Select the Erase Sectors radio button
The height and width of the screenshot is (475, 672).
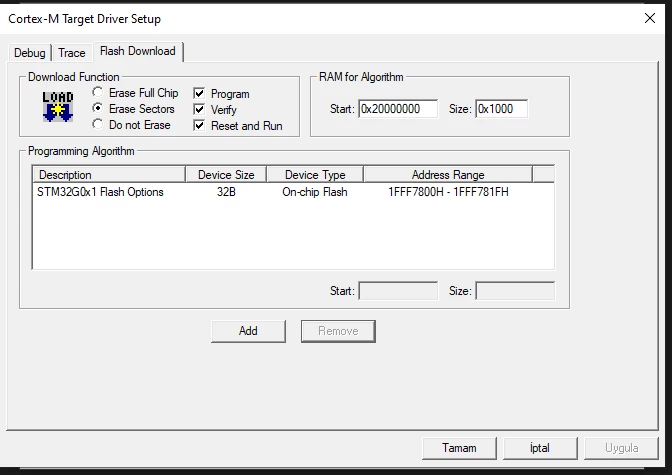98,108
